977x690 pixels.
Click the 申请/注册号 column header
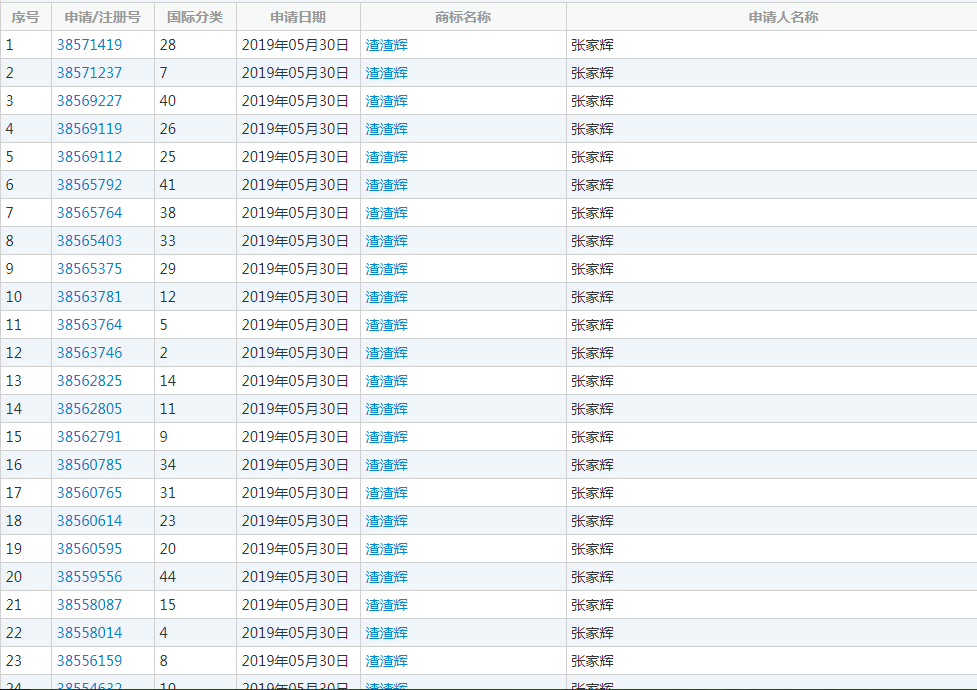[102, 17]
